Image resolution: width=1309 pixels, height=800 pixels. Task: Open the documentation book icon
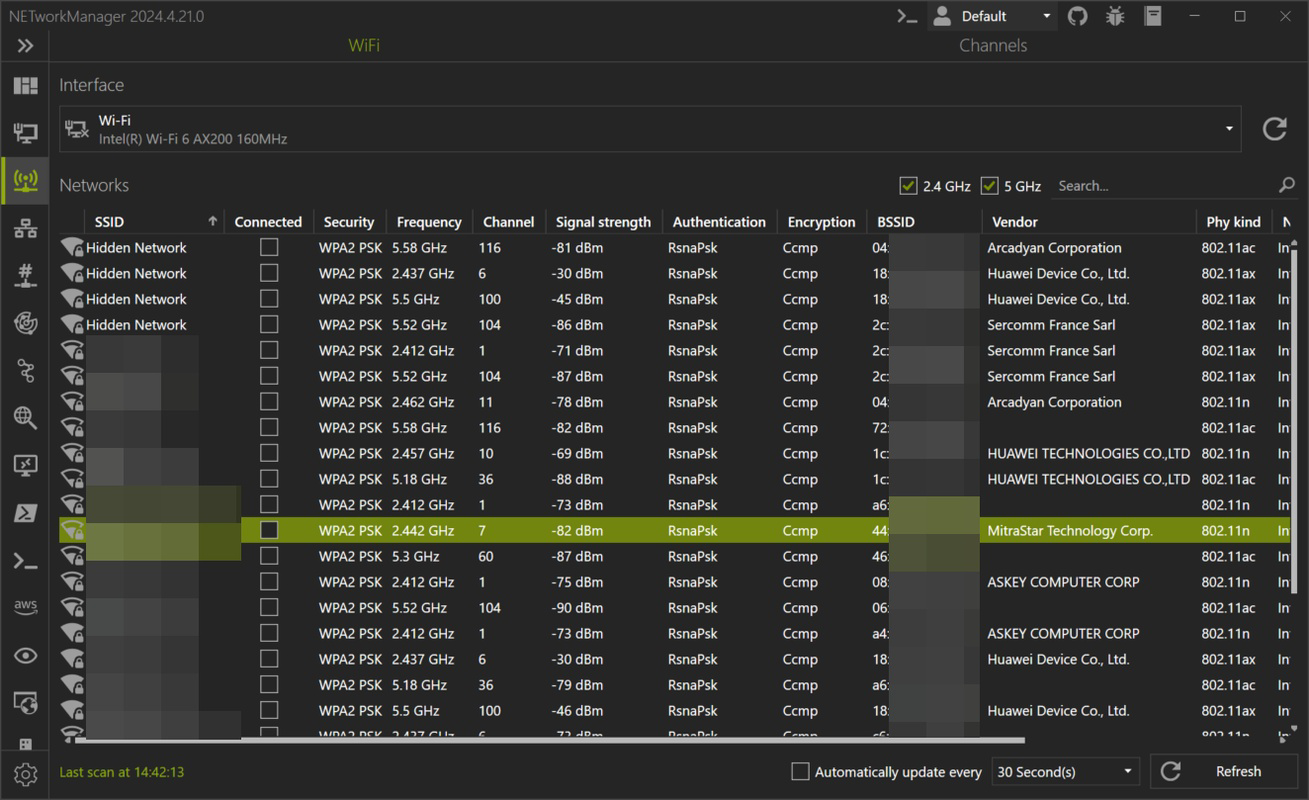coord(1153,16)
